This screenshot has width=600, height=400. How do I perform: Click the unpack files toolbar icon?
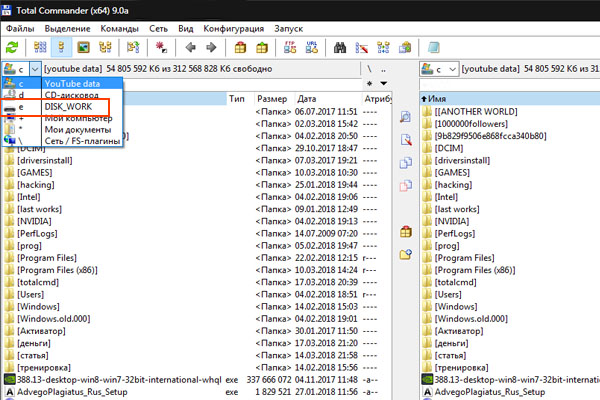pyautogui.click(x=262, y=47)
